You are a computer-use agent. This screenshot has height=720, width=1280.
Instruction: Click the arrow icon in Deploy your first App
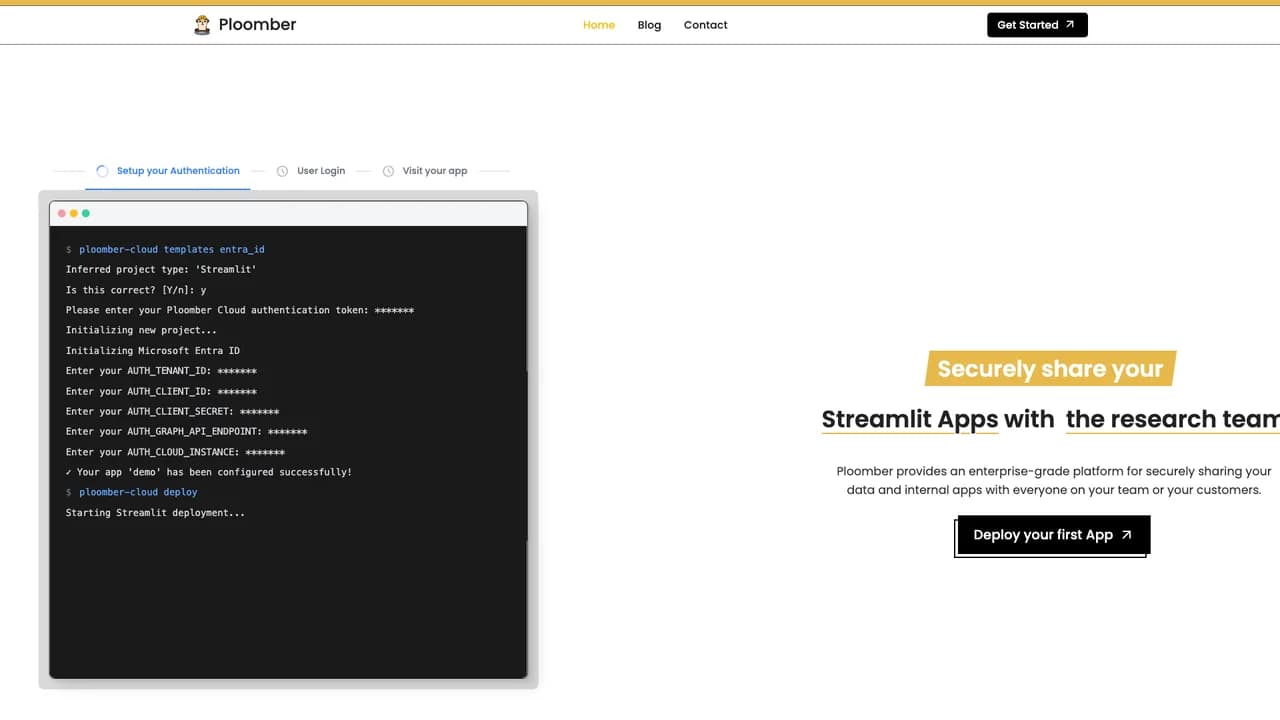tap(1126, 535)
